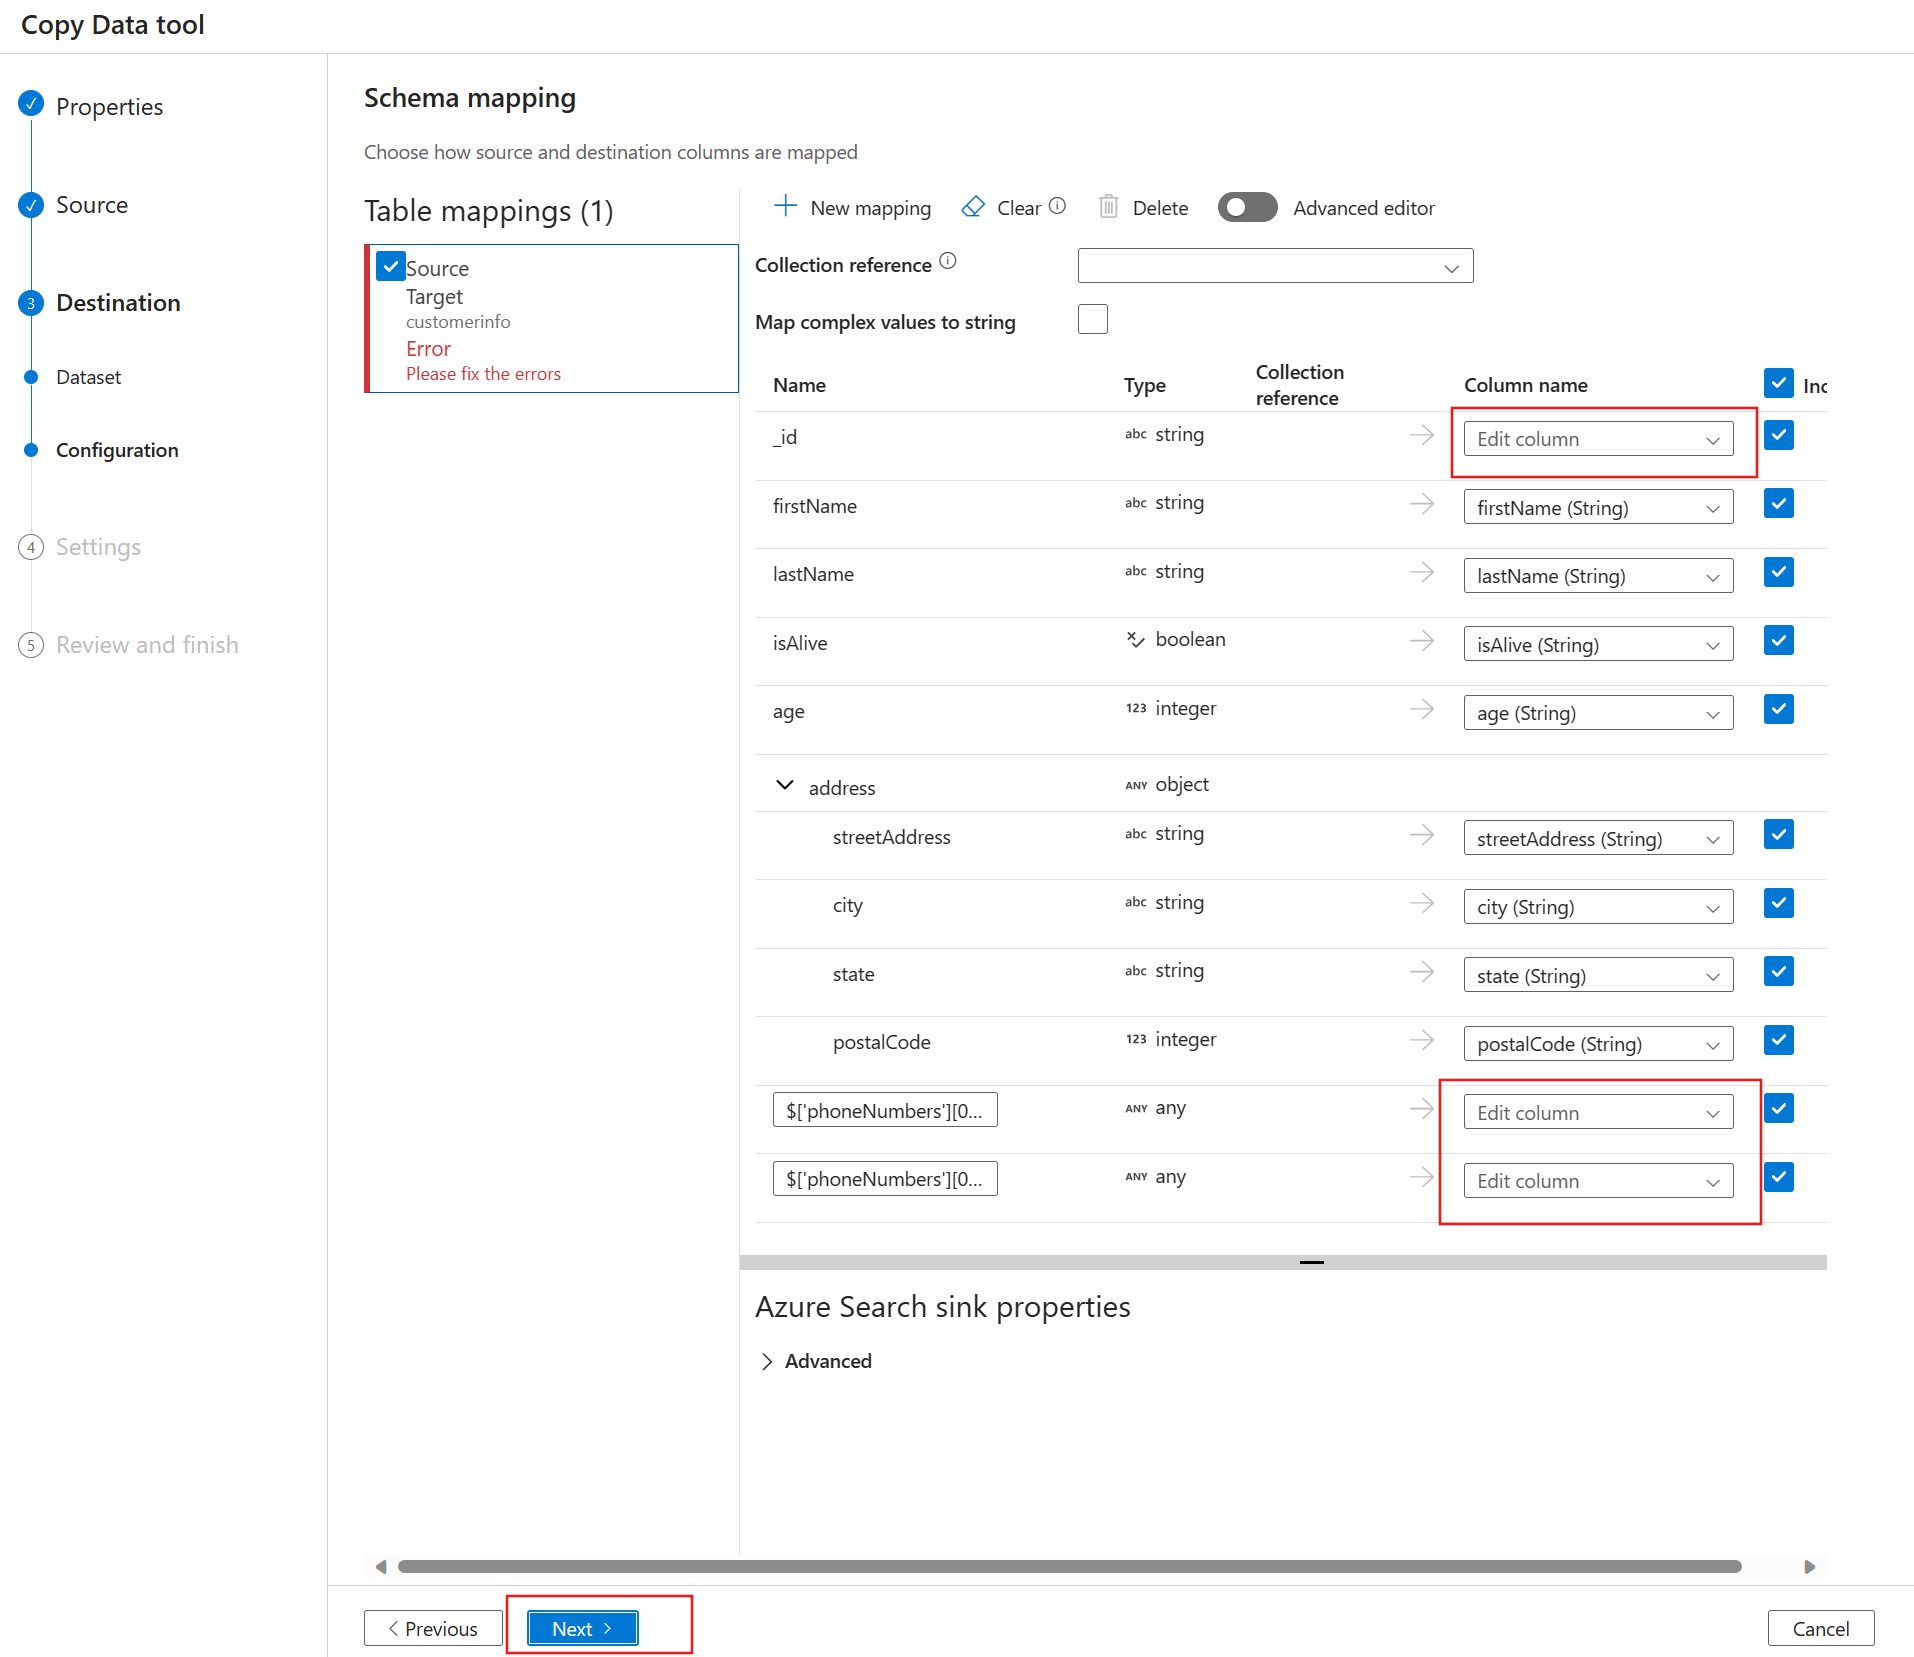Check the Map complex values to string box
The image size is (1914, 1657).
1092,320
